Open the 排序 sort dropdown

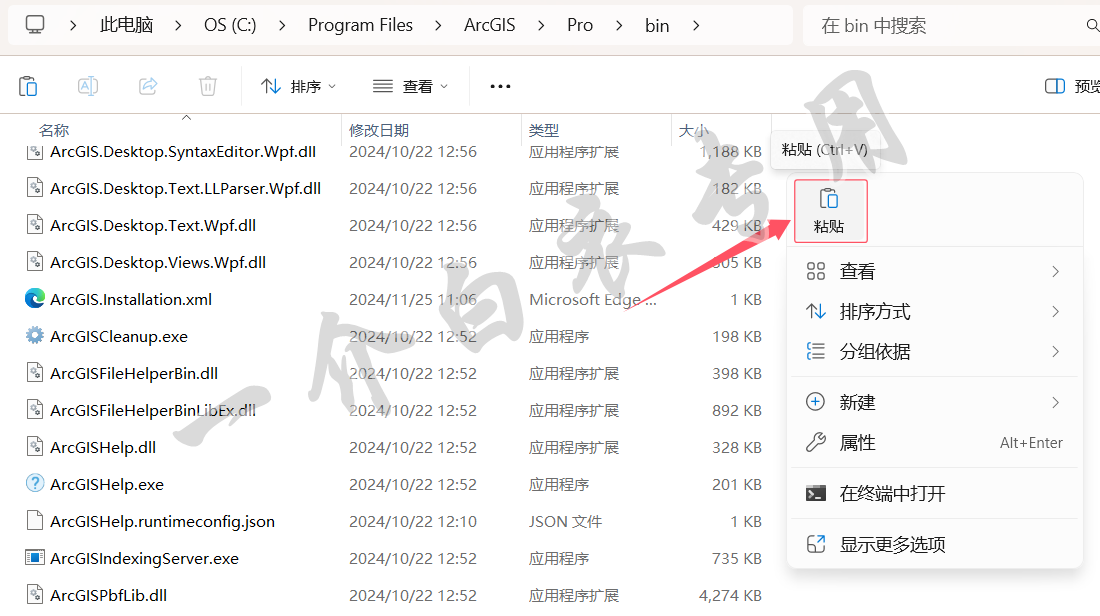click(x=298, y=86)
